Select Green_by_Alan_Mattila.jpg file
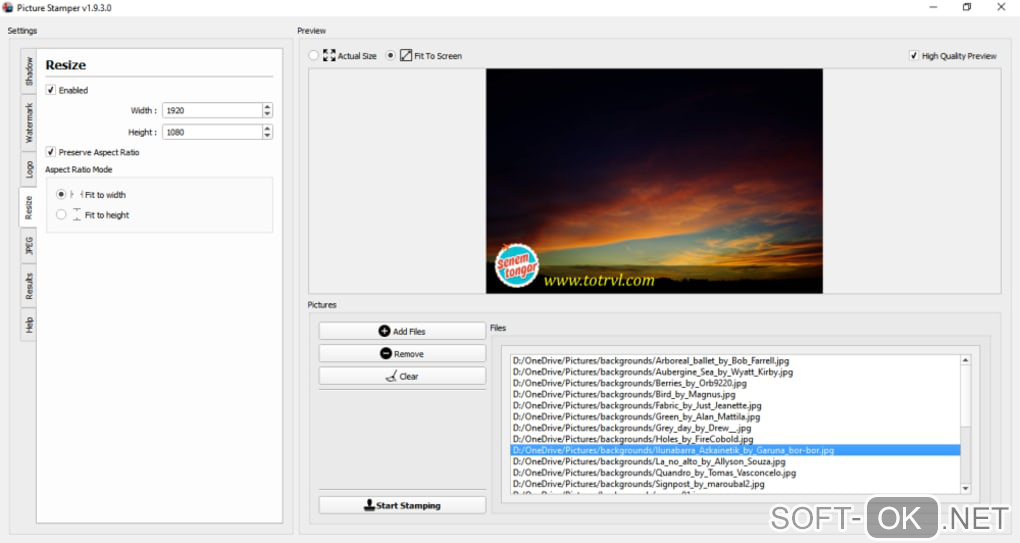Image resolution: width=1020 pixels, height=543 pixels. (x=735, y=416)
